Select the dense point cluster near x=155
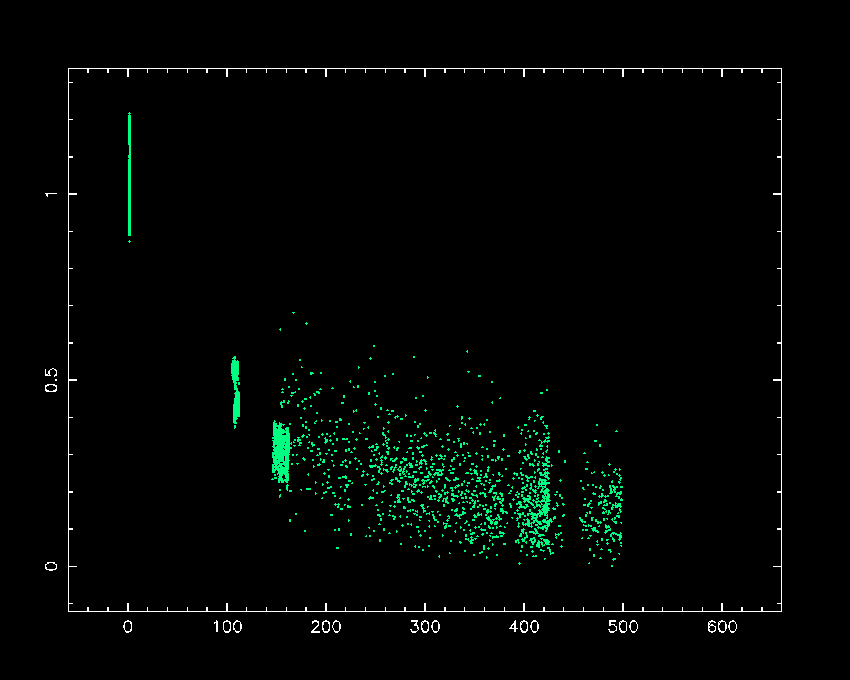The image size is (850, 680). coord(281,453)
